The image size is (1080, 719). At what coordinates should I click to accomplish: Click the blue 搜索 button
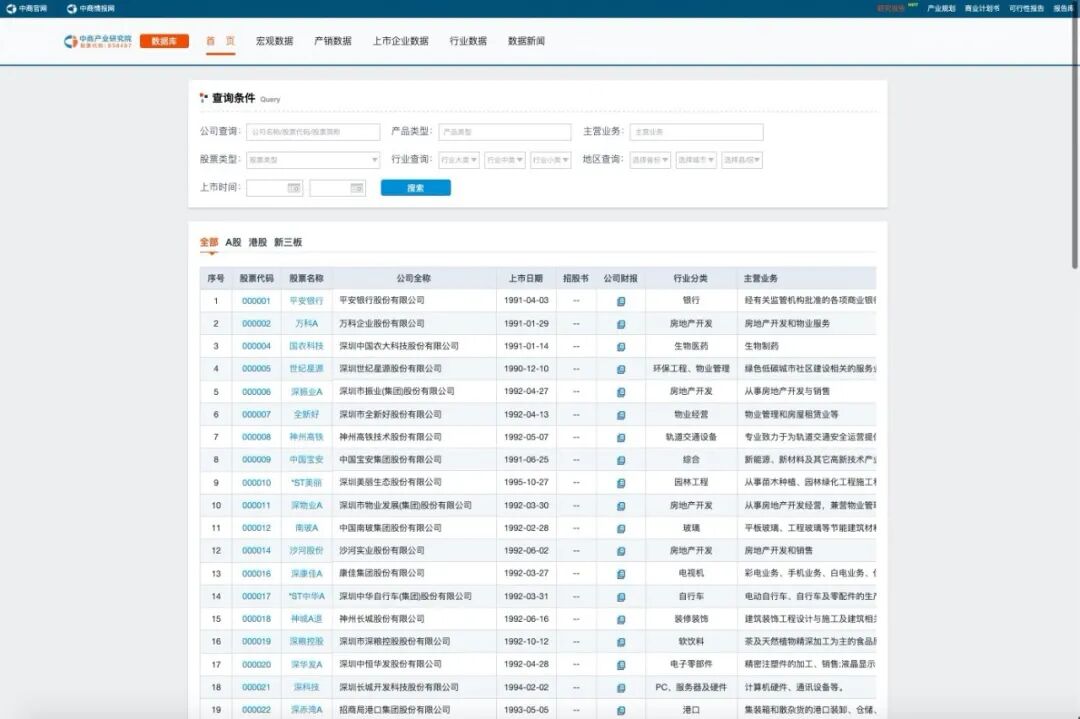click(415, 188)
